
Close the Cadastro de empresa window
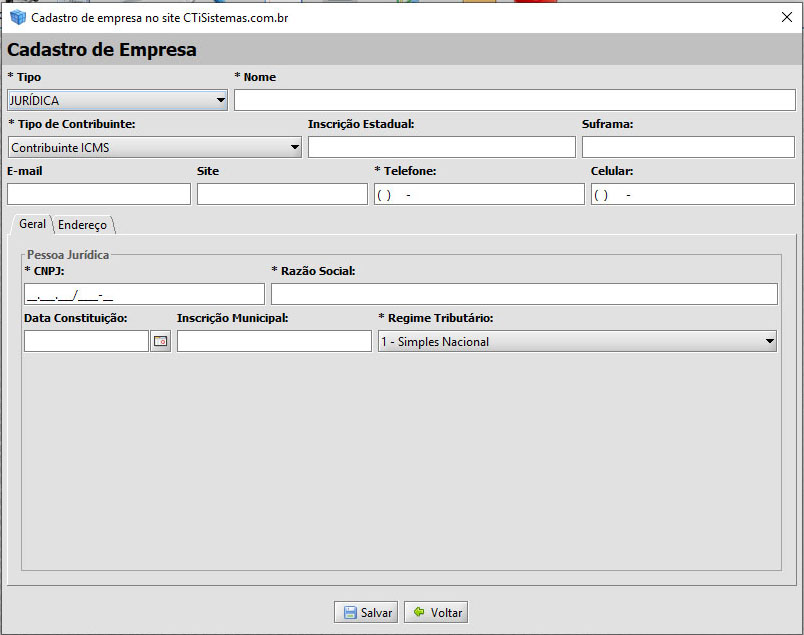click(x=786, y=17)
